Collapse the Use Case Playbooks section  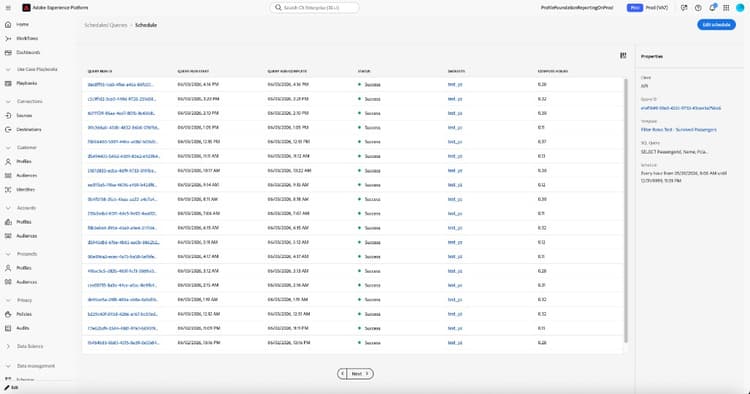tap(8, 69)
